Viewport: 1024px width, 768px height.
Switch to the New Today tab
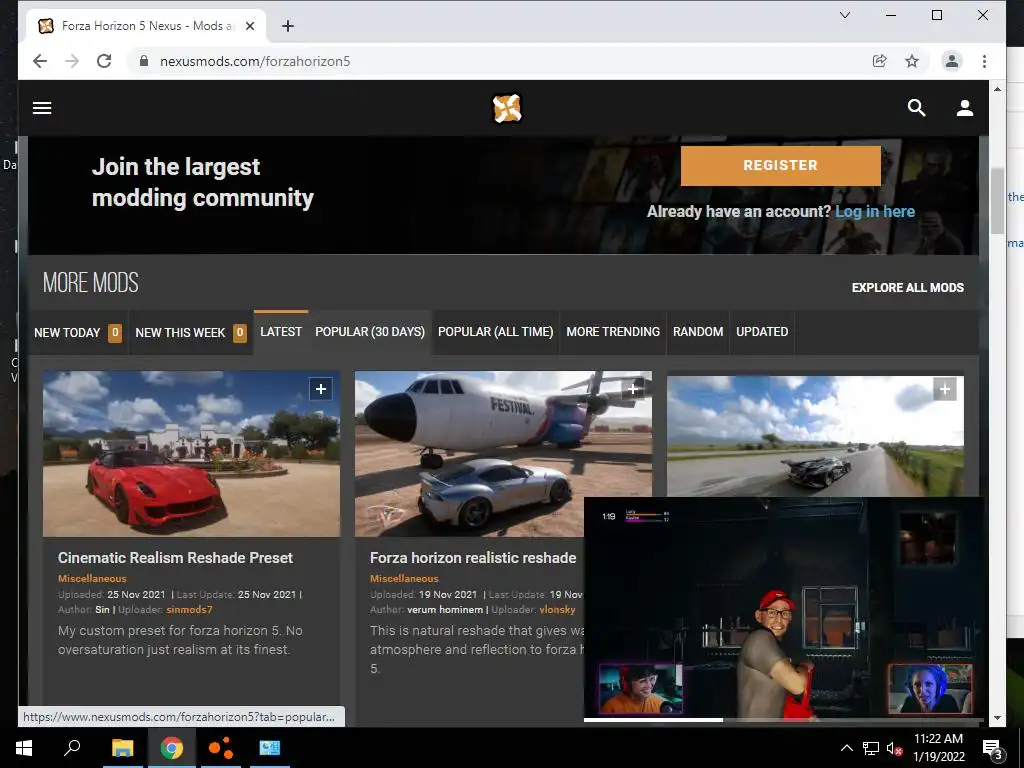pyautogui.click(x=78, y=332)
